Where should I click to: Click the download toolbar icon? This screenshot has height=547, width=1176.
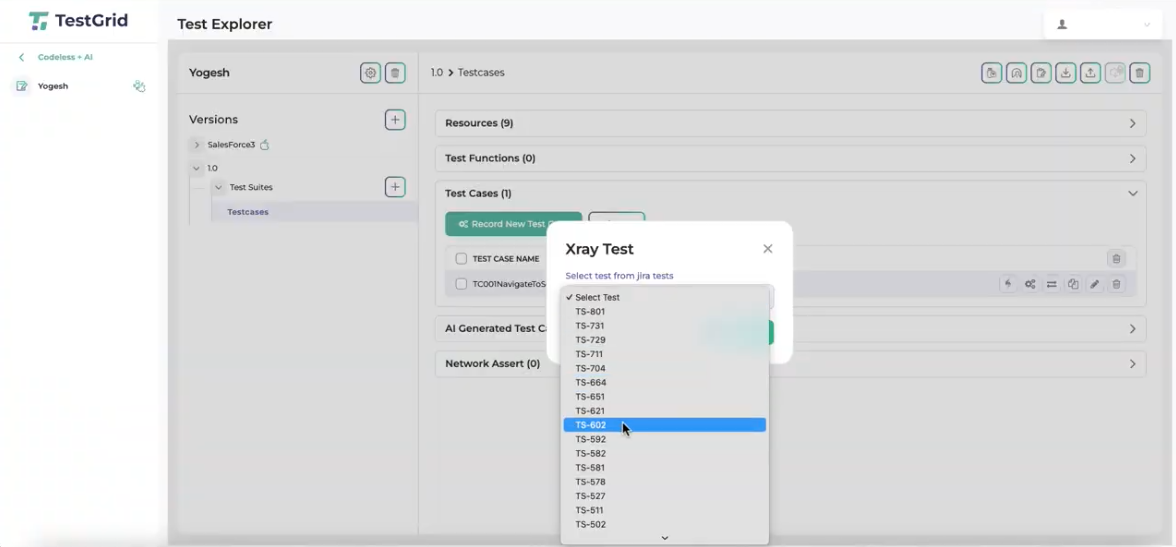coord(1066,73)
